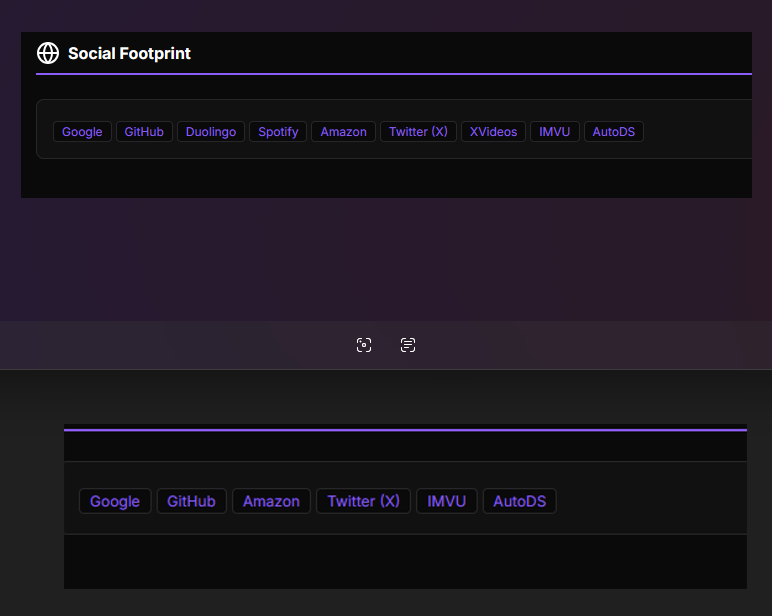The image size is (772, 616).
Task: Click the Twitter (X) tag in the bottom panel
Action: pos(363,501)
